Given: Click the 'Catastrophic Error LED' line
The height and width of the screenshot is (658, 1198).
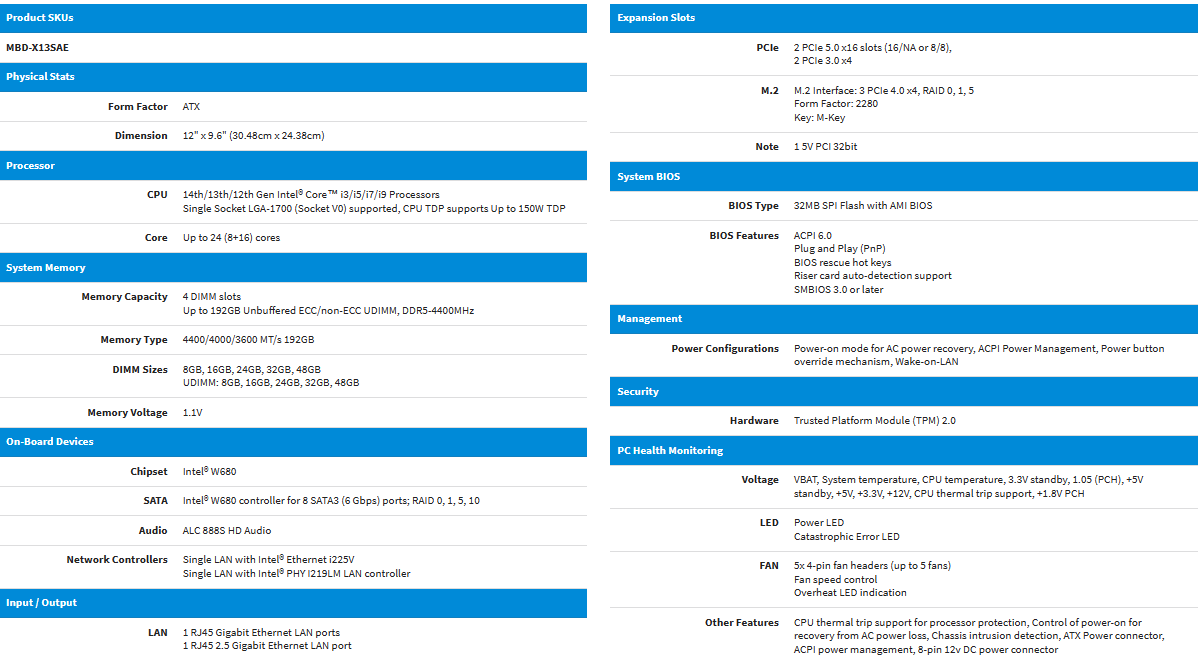Looking at the screenshot, I should [847, 537].
